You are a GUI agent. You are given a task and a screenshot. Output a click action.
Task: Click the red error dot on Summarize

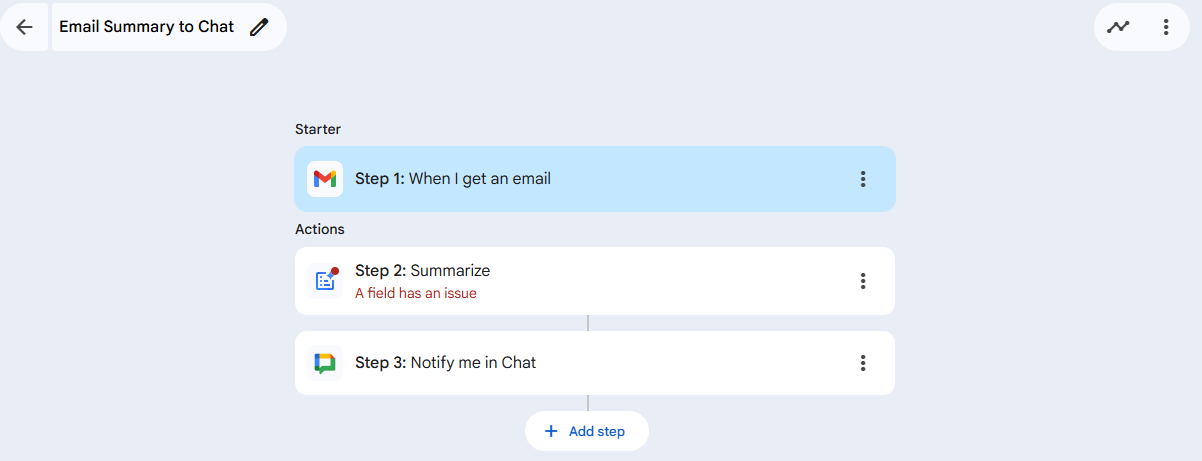(335, 271)
